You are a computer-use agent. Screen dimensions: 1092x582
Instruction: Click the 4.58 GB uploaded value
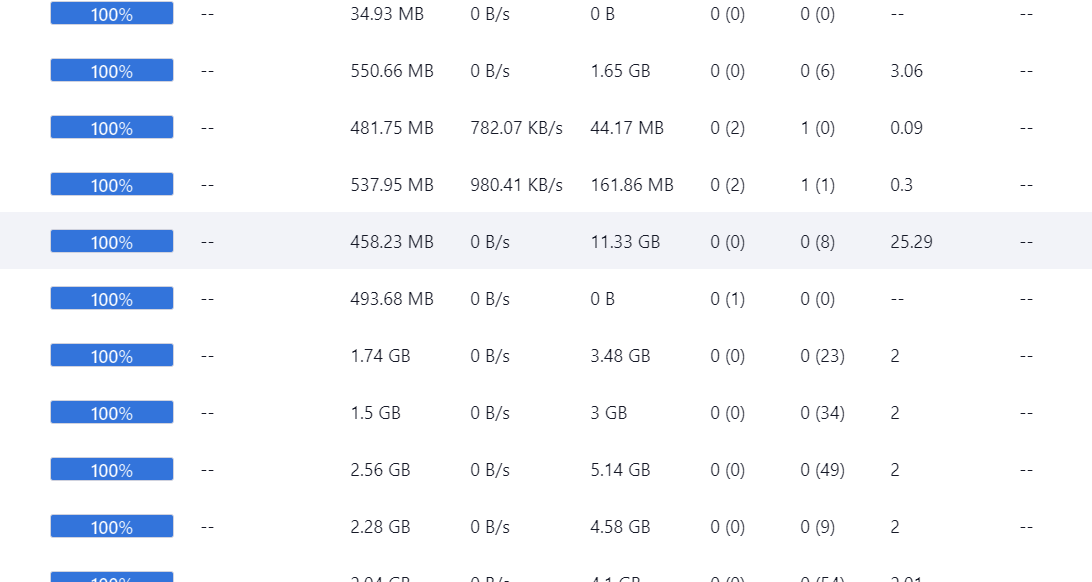click(x=620, y=527)
